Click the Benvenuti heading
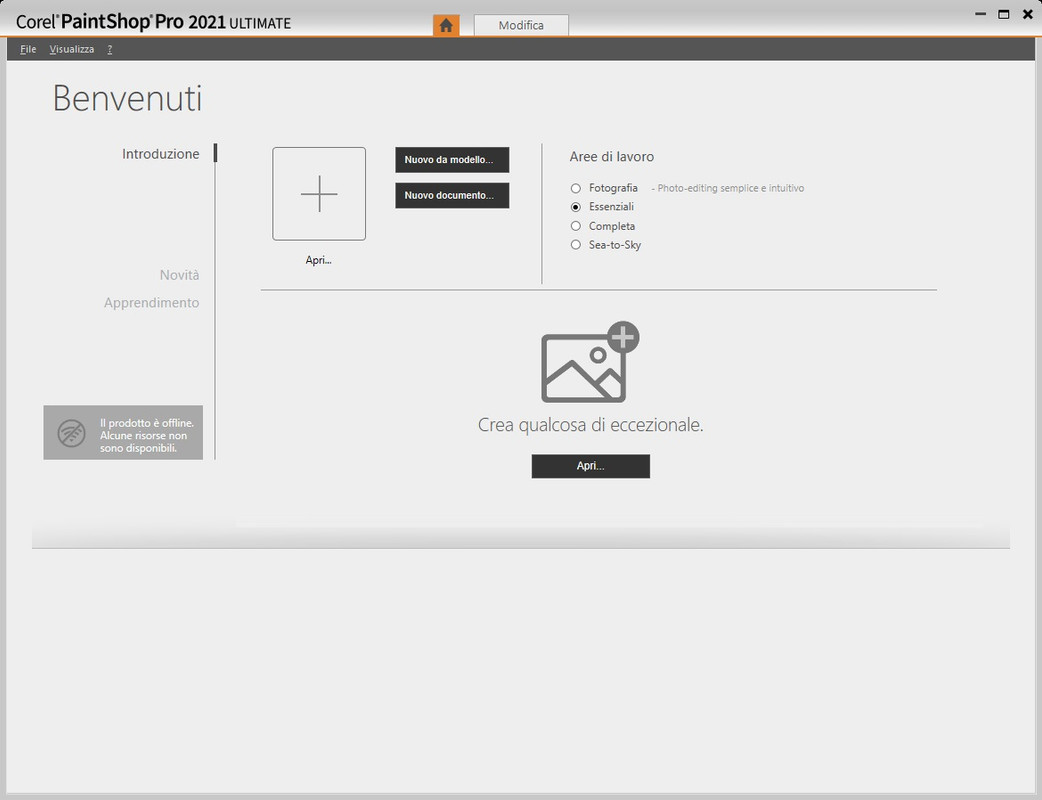 pyautogui.click(x=127, y=98)
